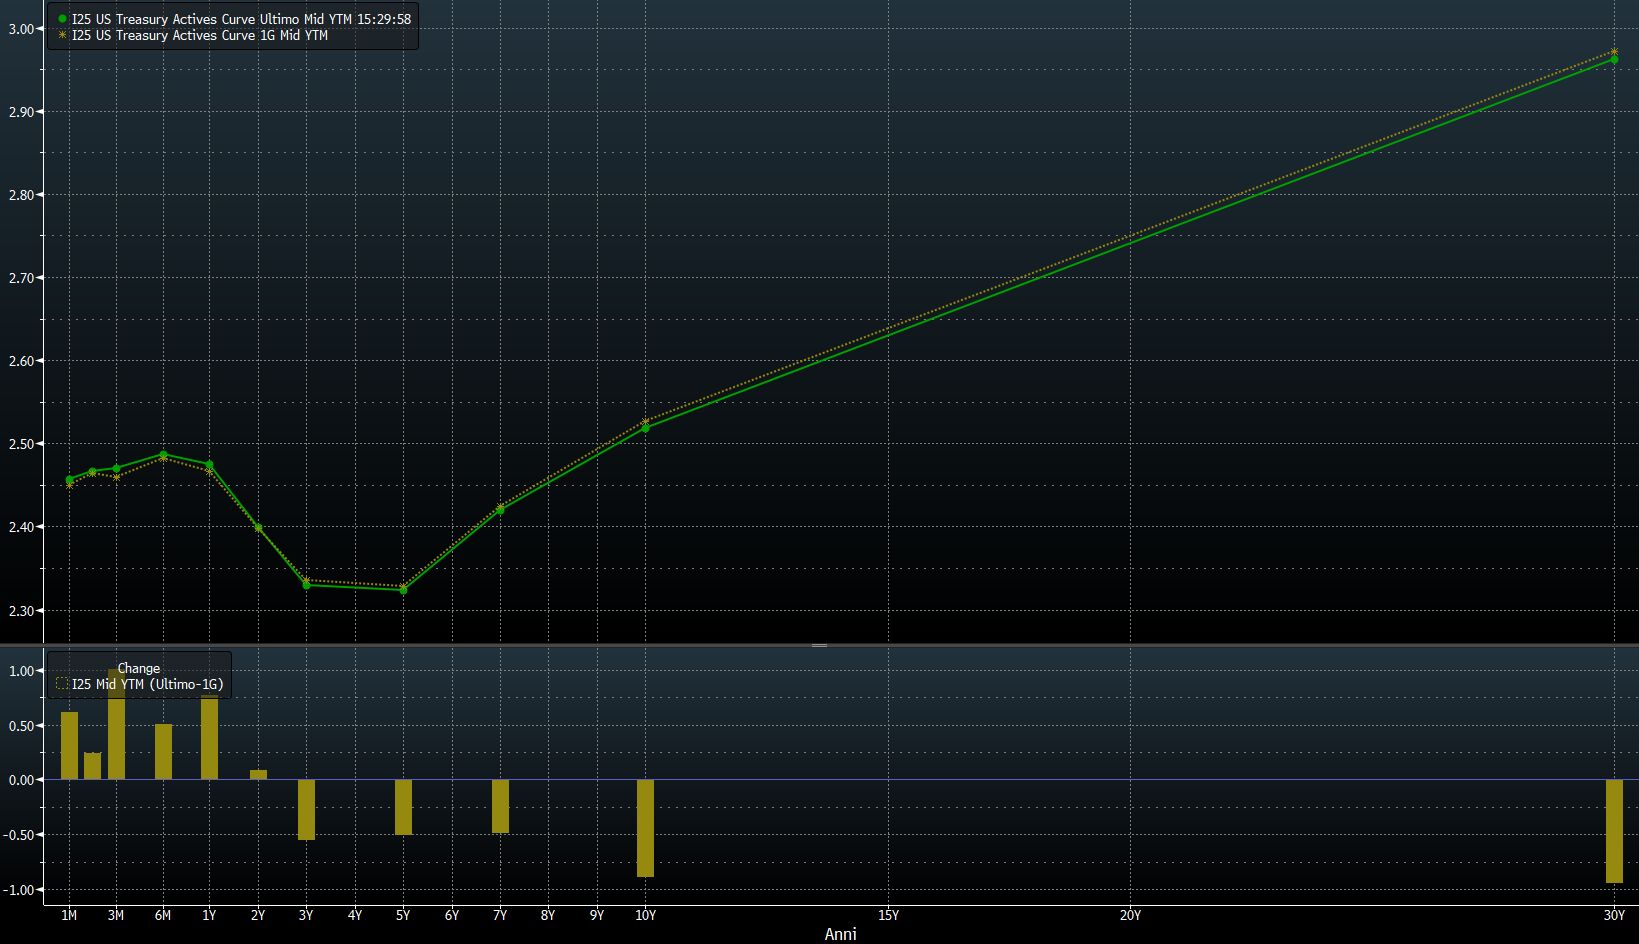Click the '1Y' x-axis label

coord(209,915)
